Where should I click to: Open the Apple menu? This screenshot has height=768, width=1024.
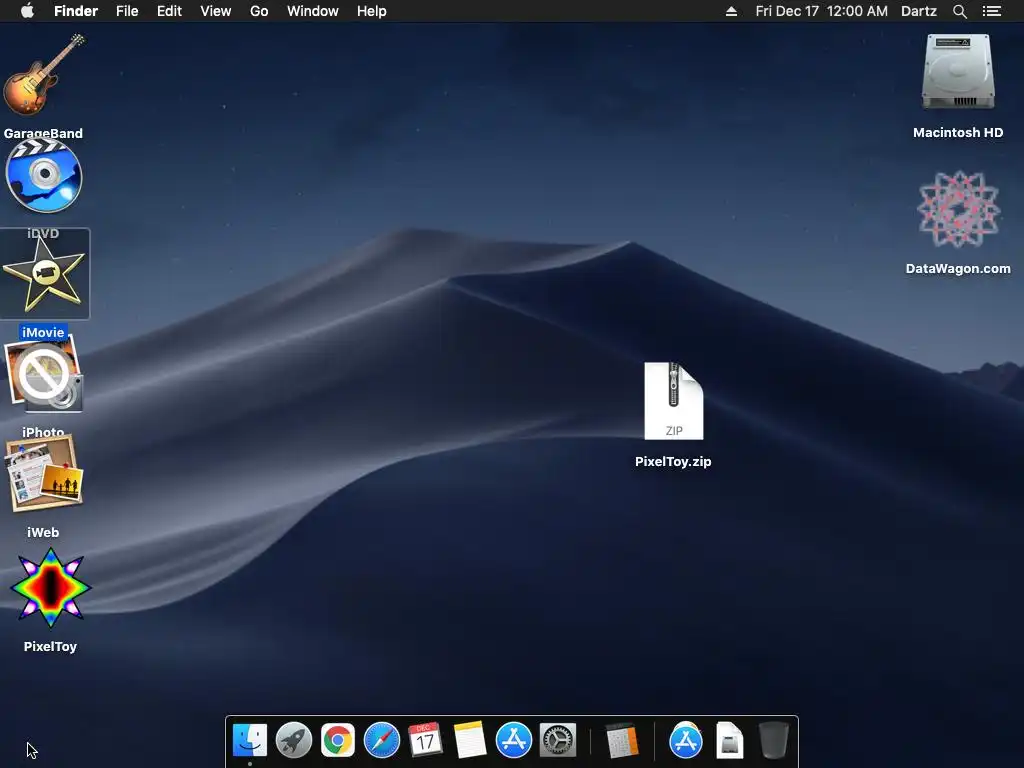point(27,11)
